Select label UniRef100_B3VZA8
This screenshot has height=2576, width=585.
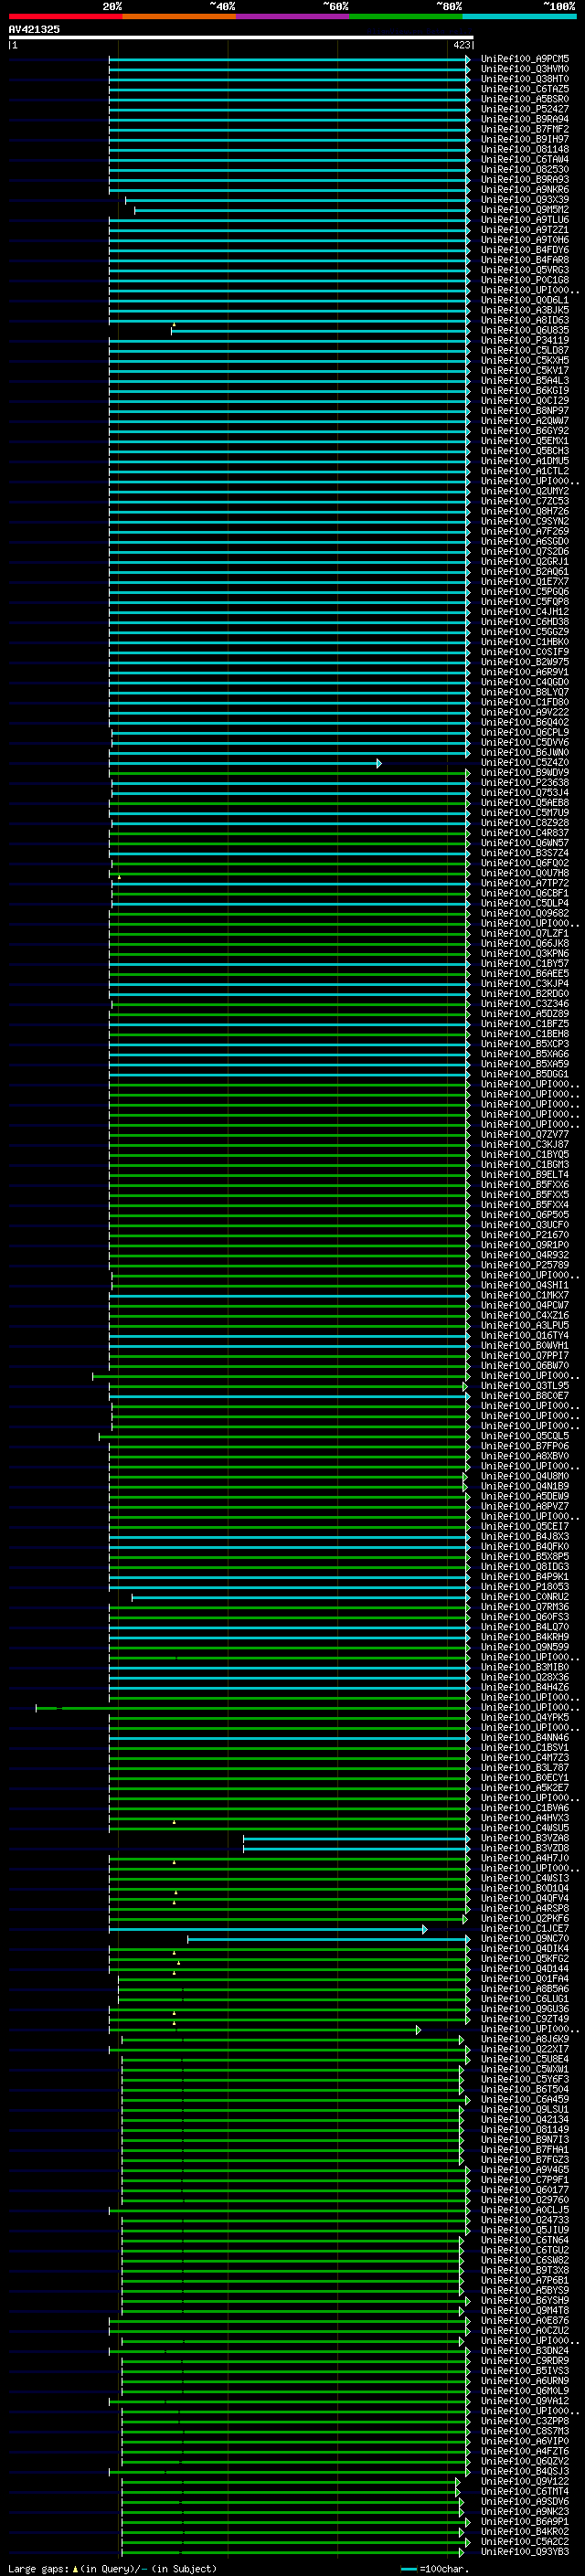[x=525, y=1838]
